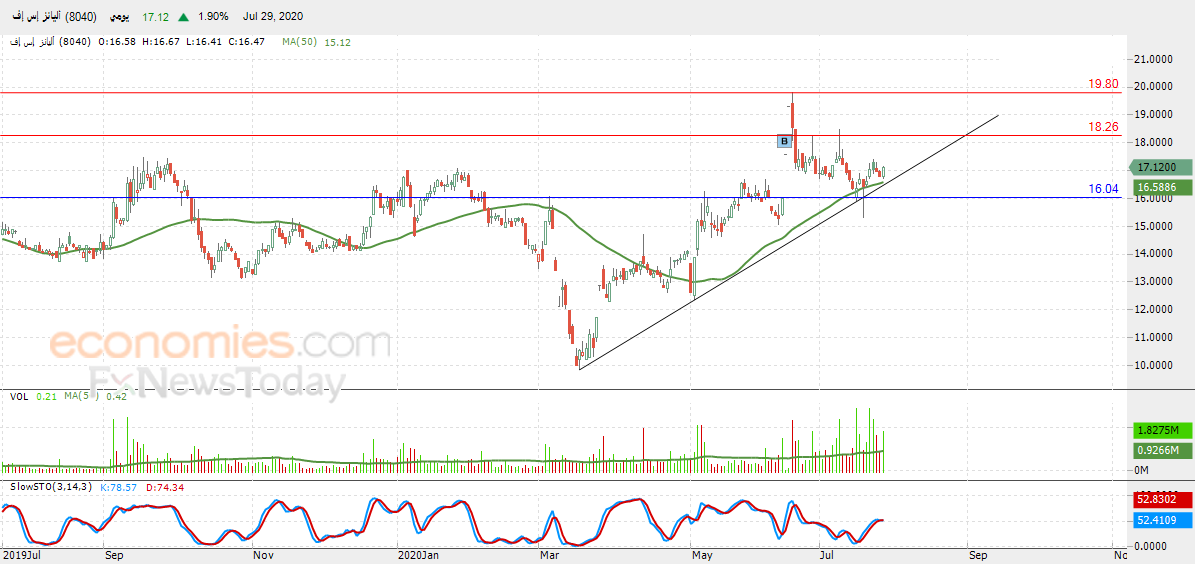Click the 17.12 last price in header
The image size is (1195, 564).
pos(156,16)
